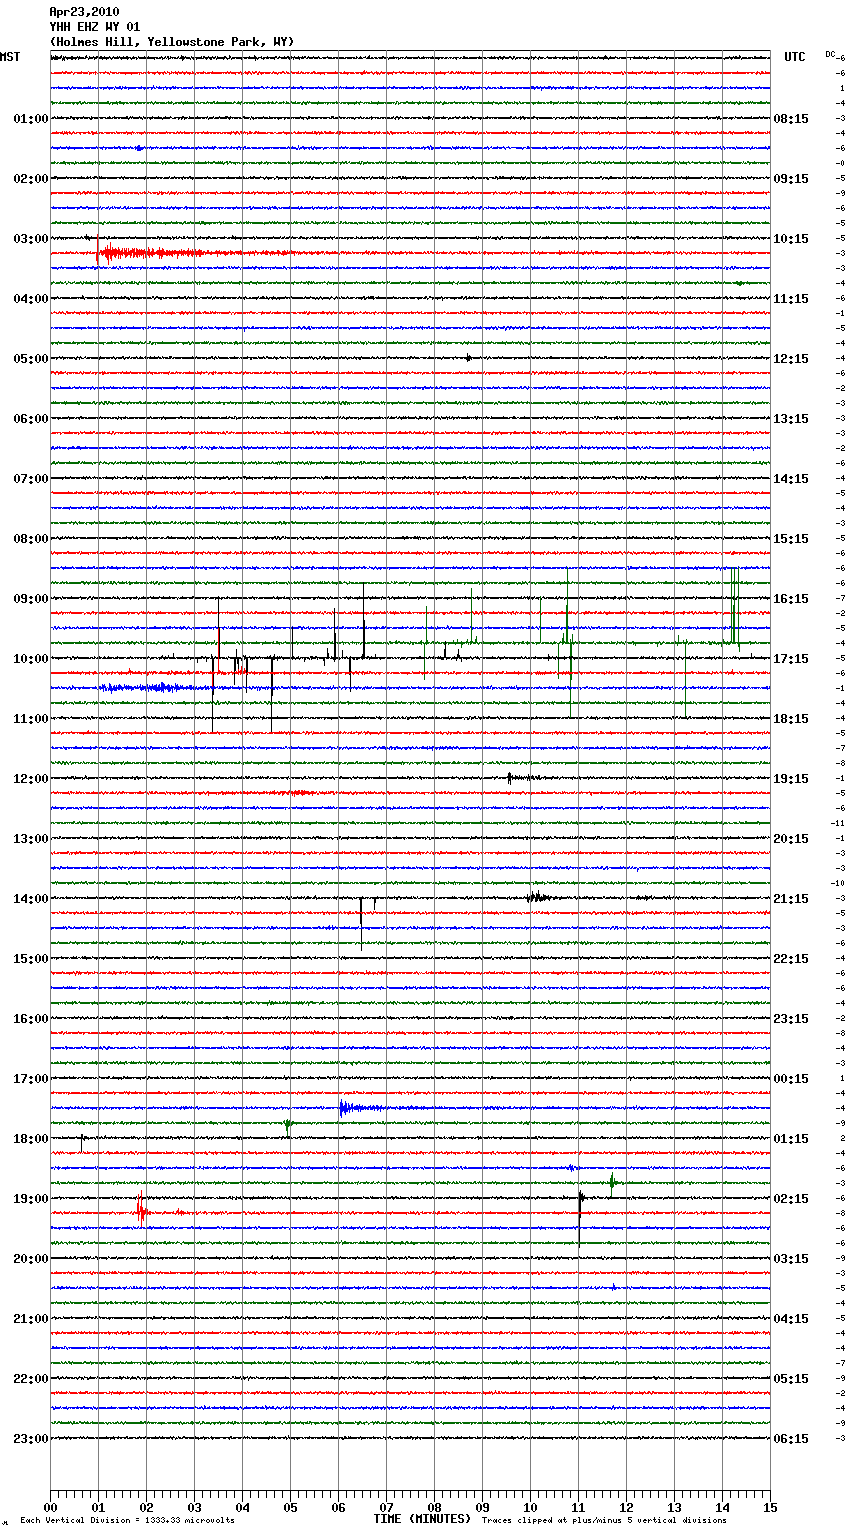Click the 00 minute mark on the axis
This screenshot has width=850, height=1534.
click(50, 1508)
